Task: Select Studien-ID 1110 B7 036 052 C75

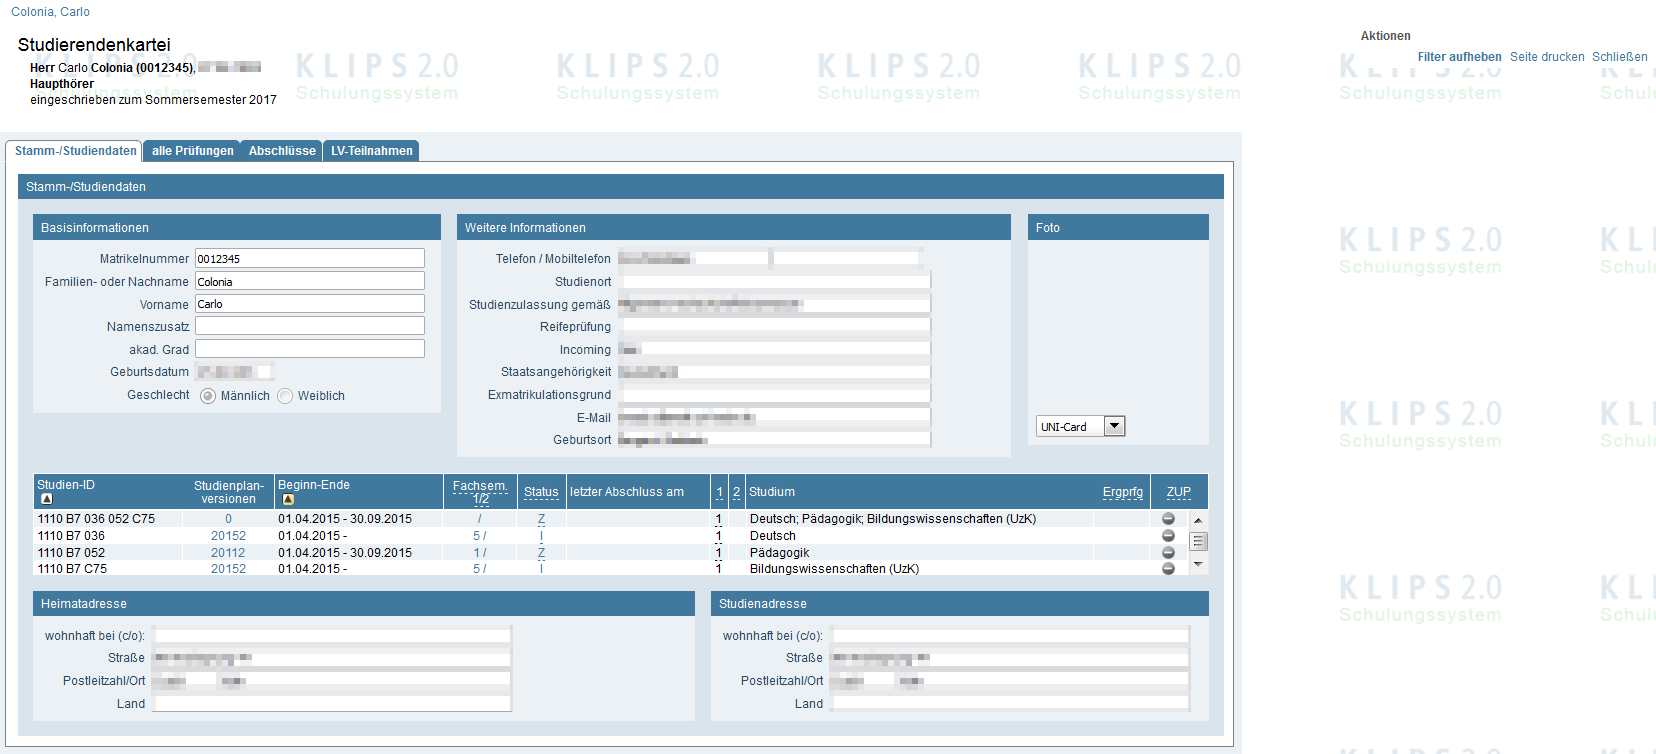Action: pos(96,519)
